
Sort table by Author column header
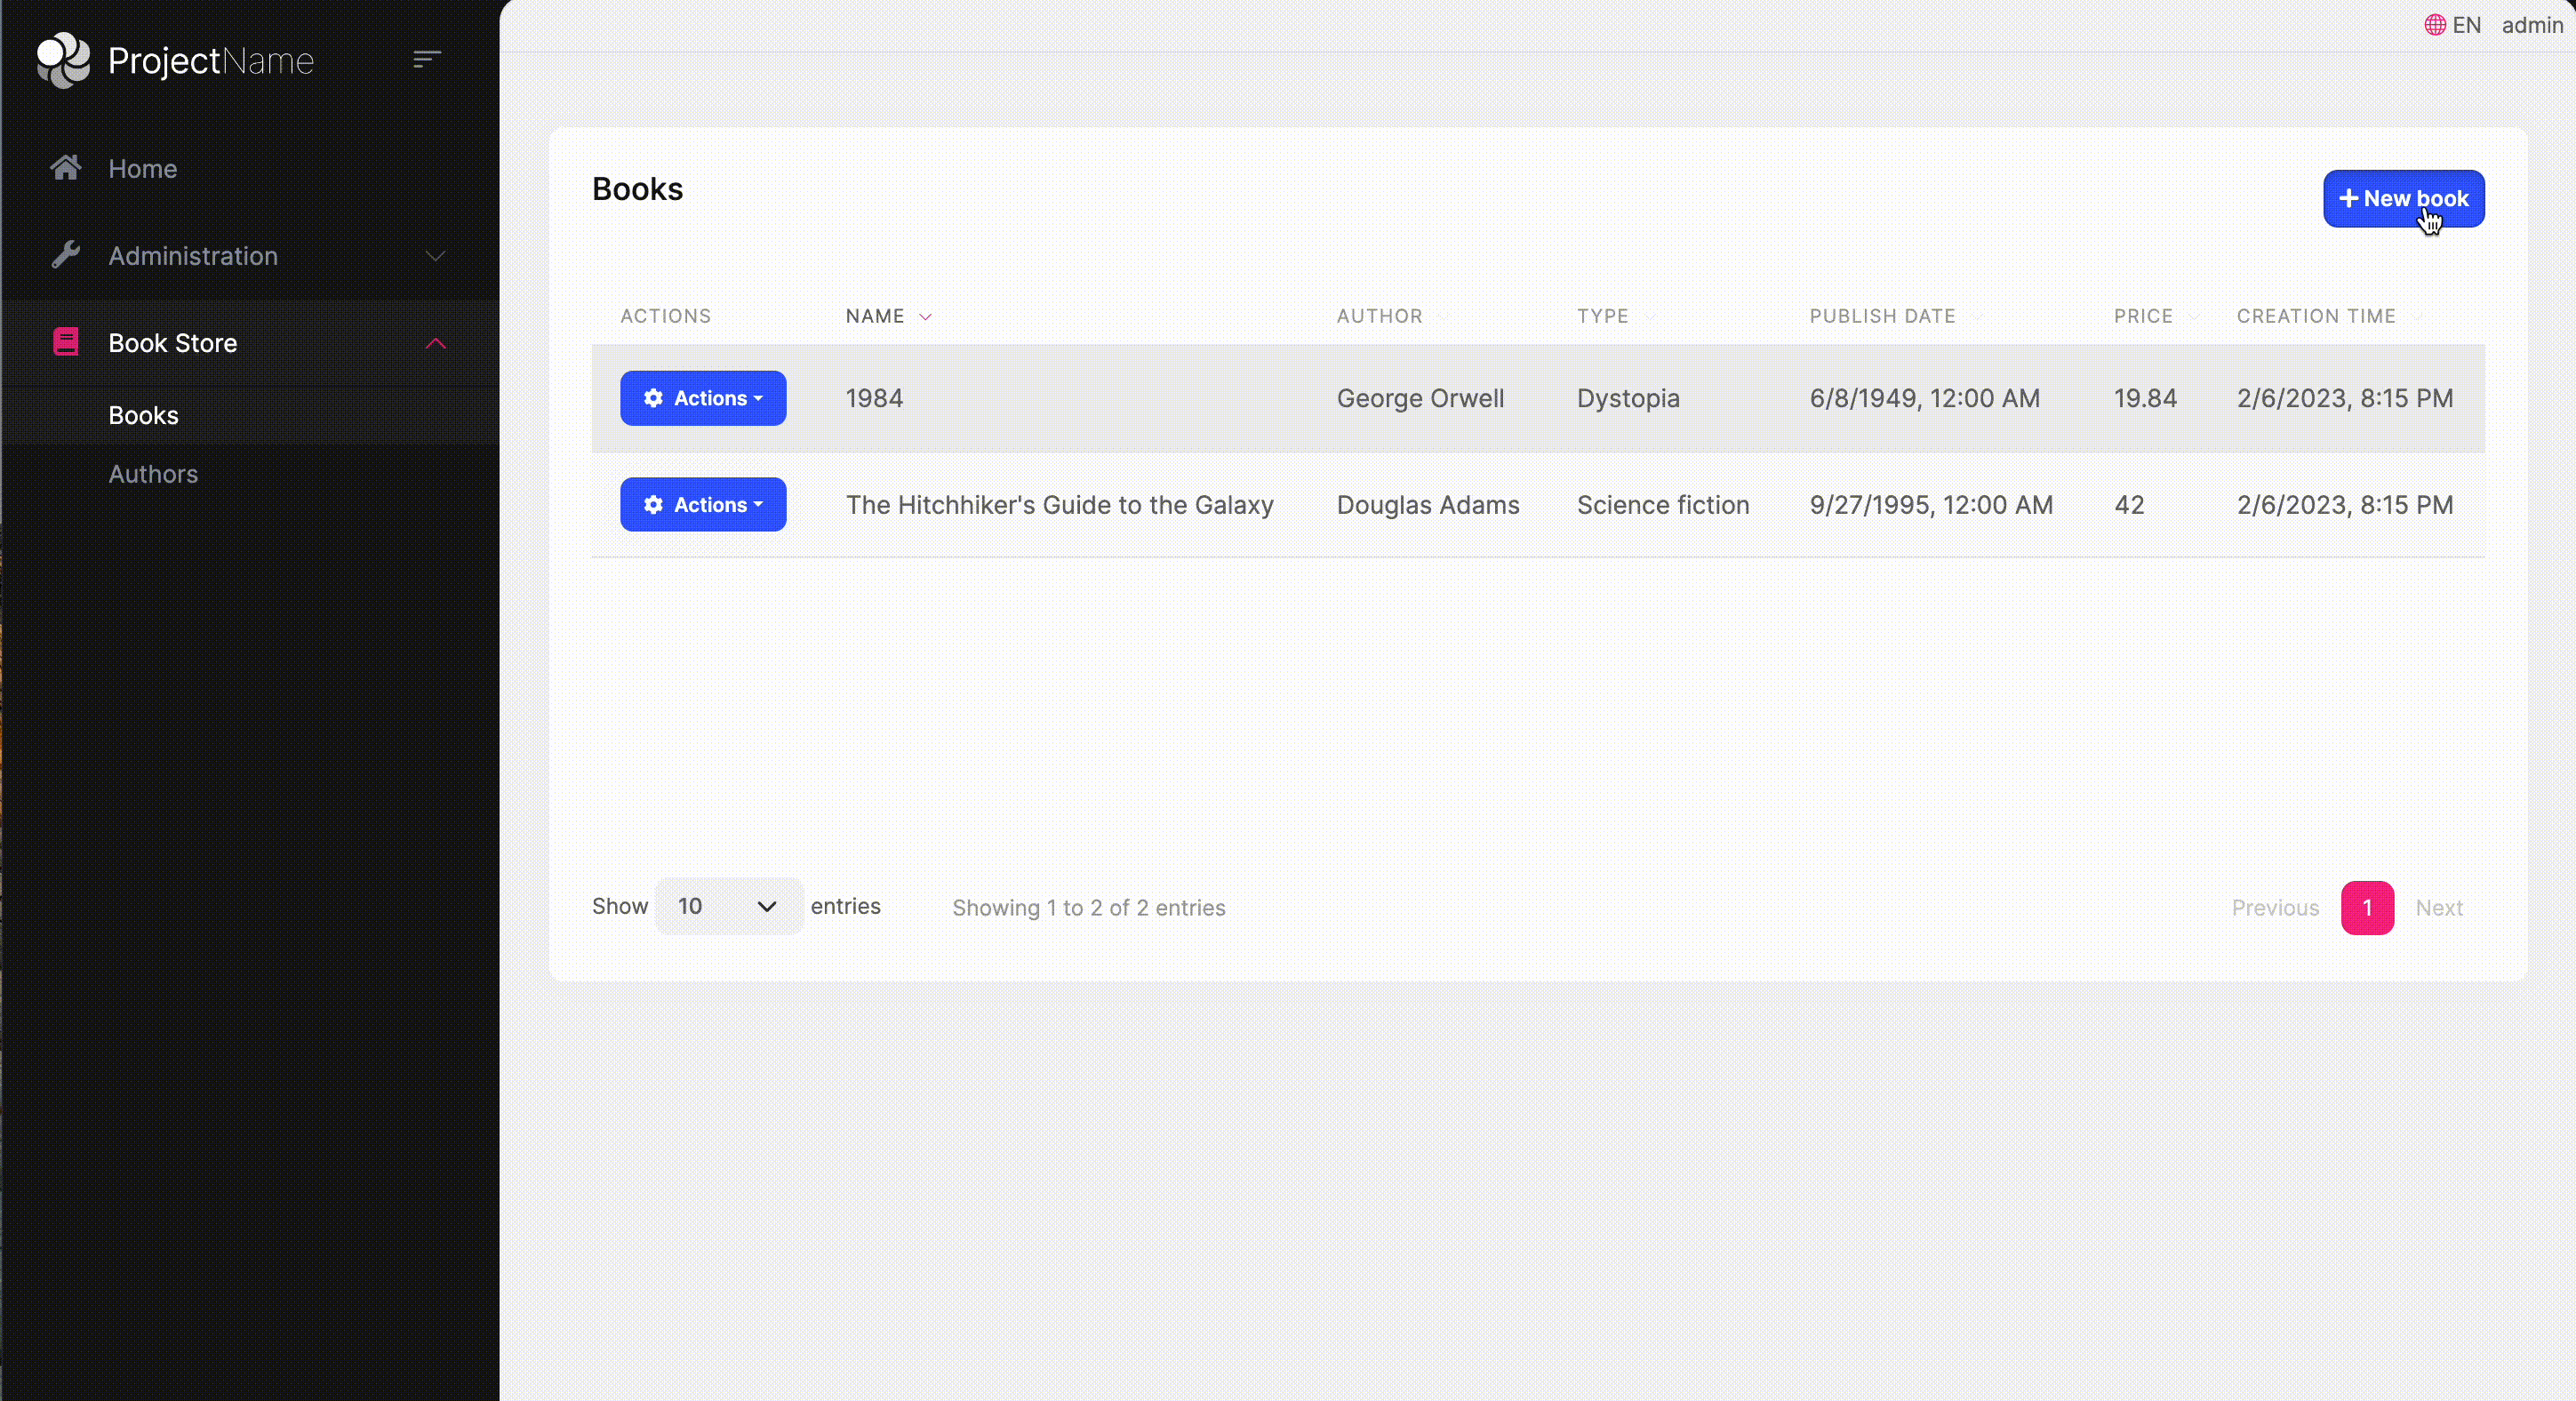[1379, 316]
